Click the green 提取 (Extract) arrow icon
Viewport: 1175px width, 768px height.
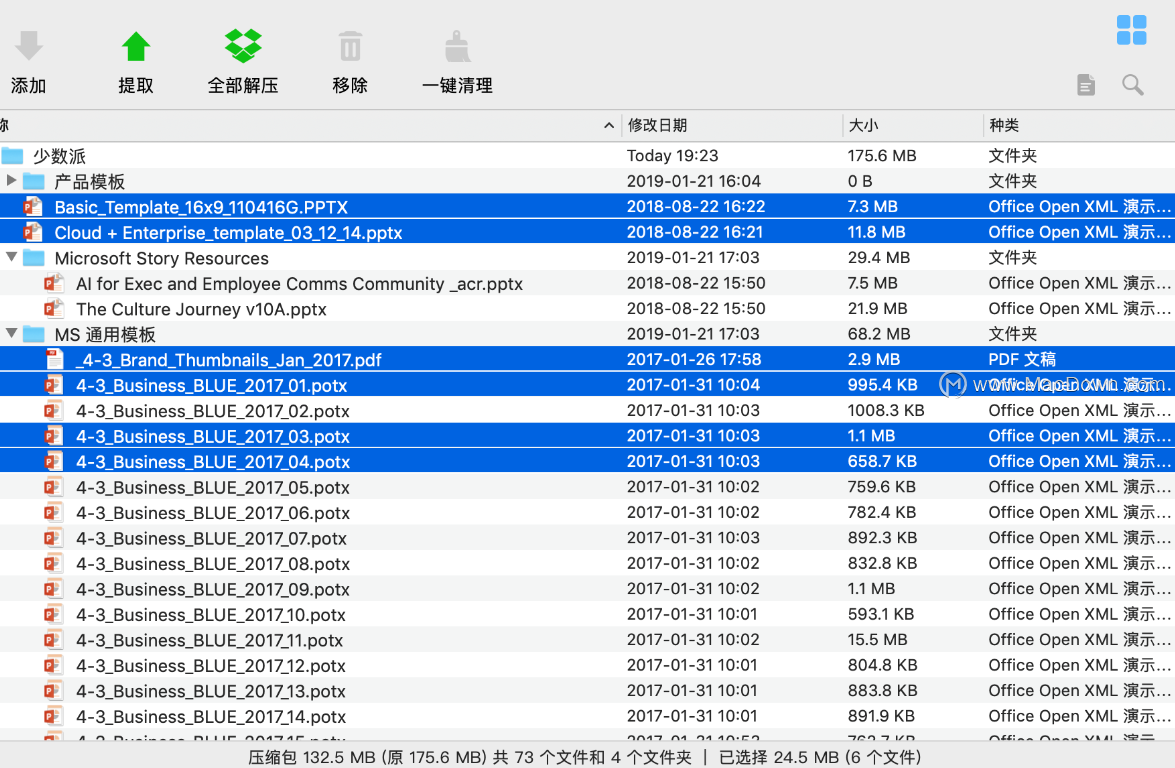[x=136, y=46]
